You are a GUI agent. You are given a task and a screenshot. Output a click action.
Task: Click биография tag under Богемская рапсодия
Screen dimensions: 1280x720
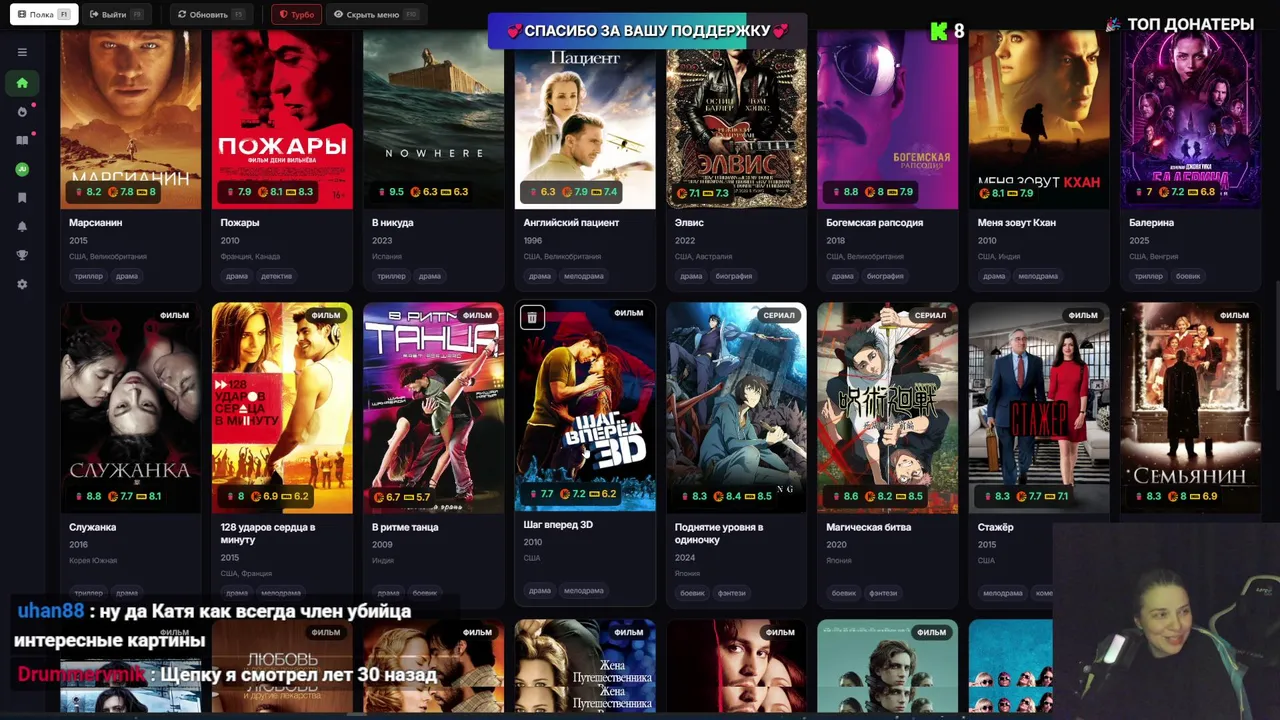(x=885, y=276)
